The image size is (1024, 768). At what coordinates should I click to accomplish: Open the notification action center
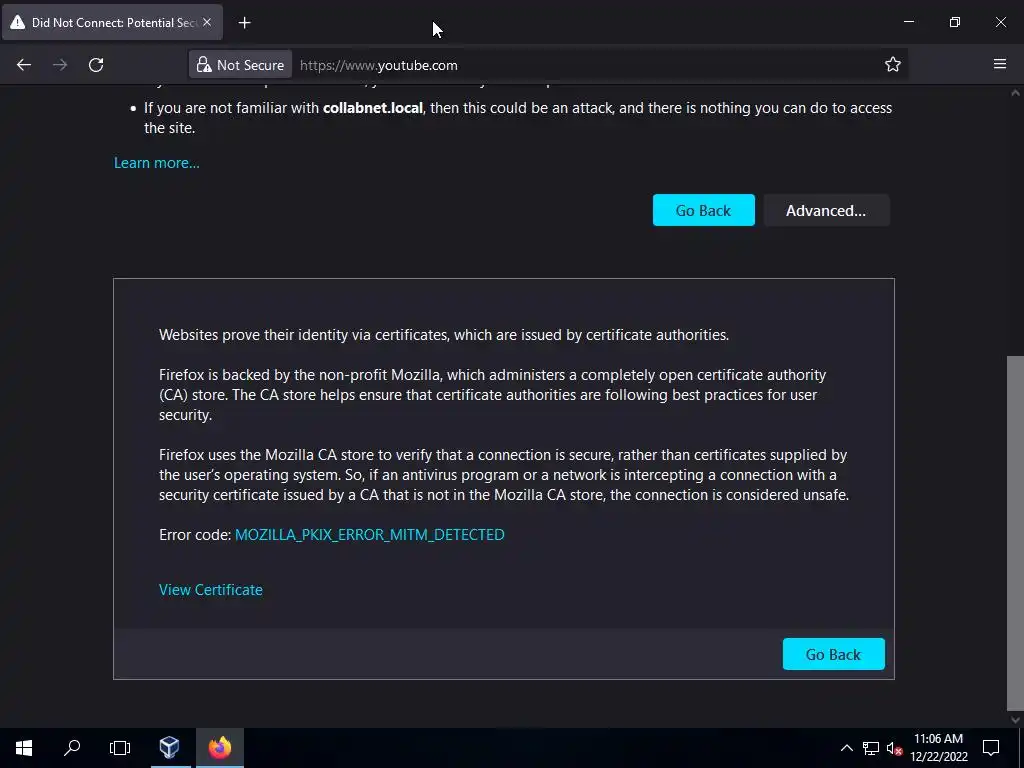coord(991,748)
